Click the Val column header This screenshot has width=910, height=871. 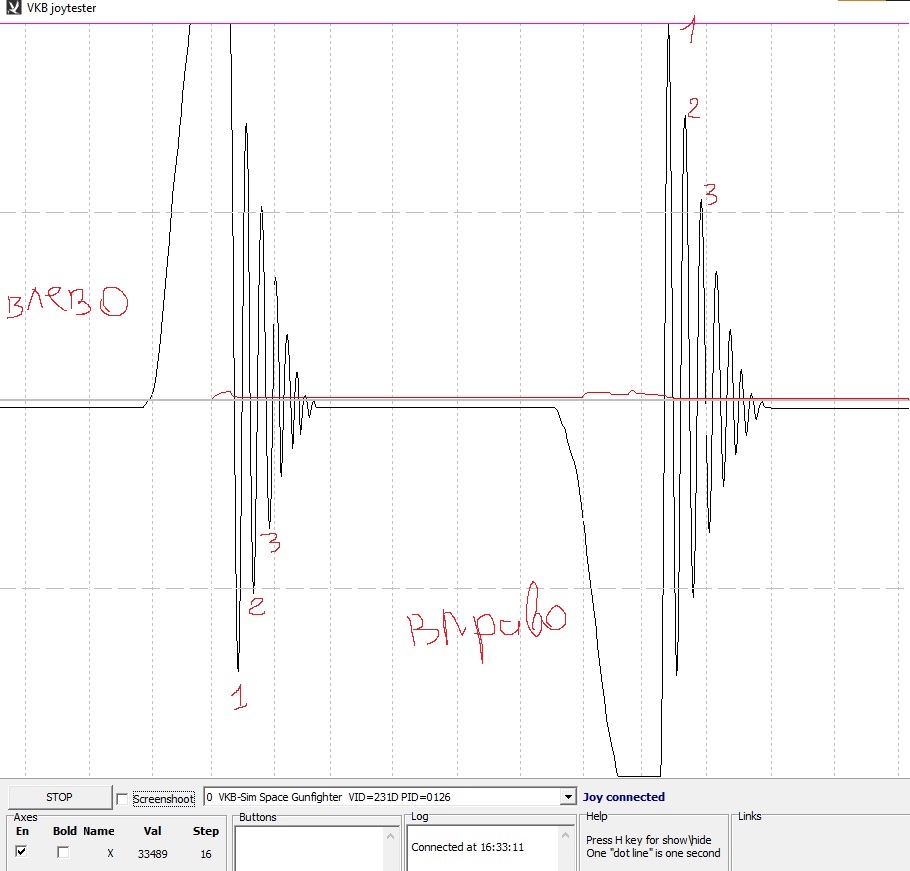pos(153,831)
